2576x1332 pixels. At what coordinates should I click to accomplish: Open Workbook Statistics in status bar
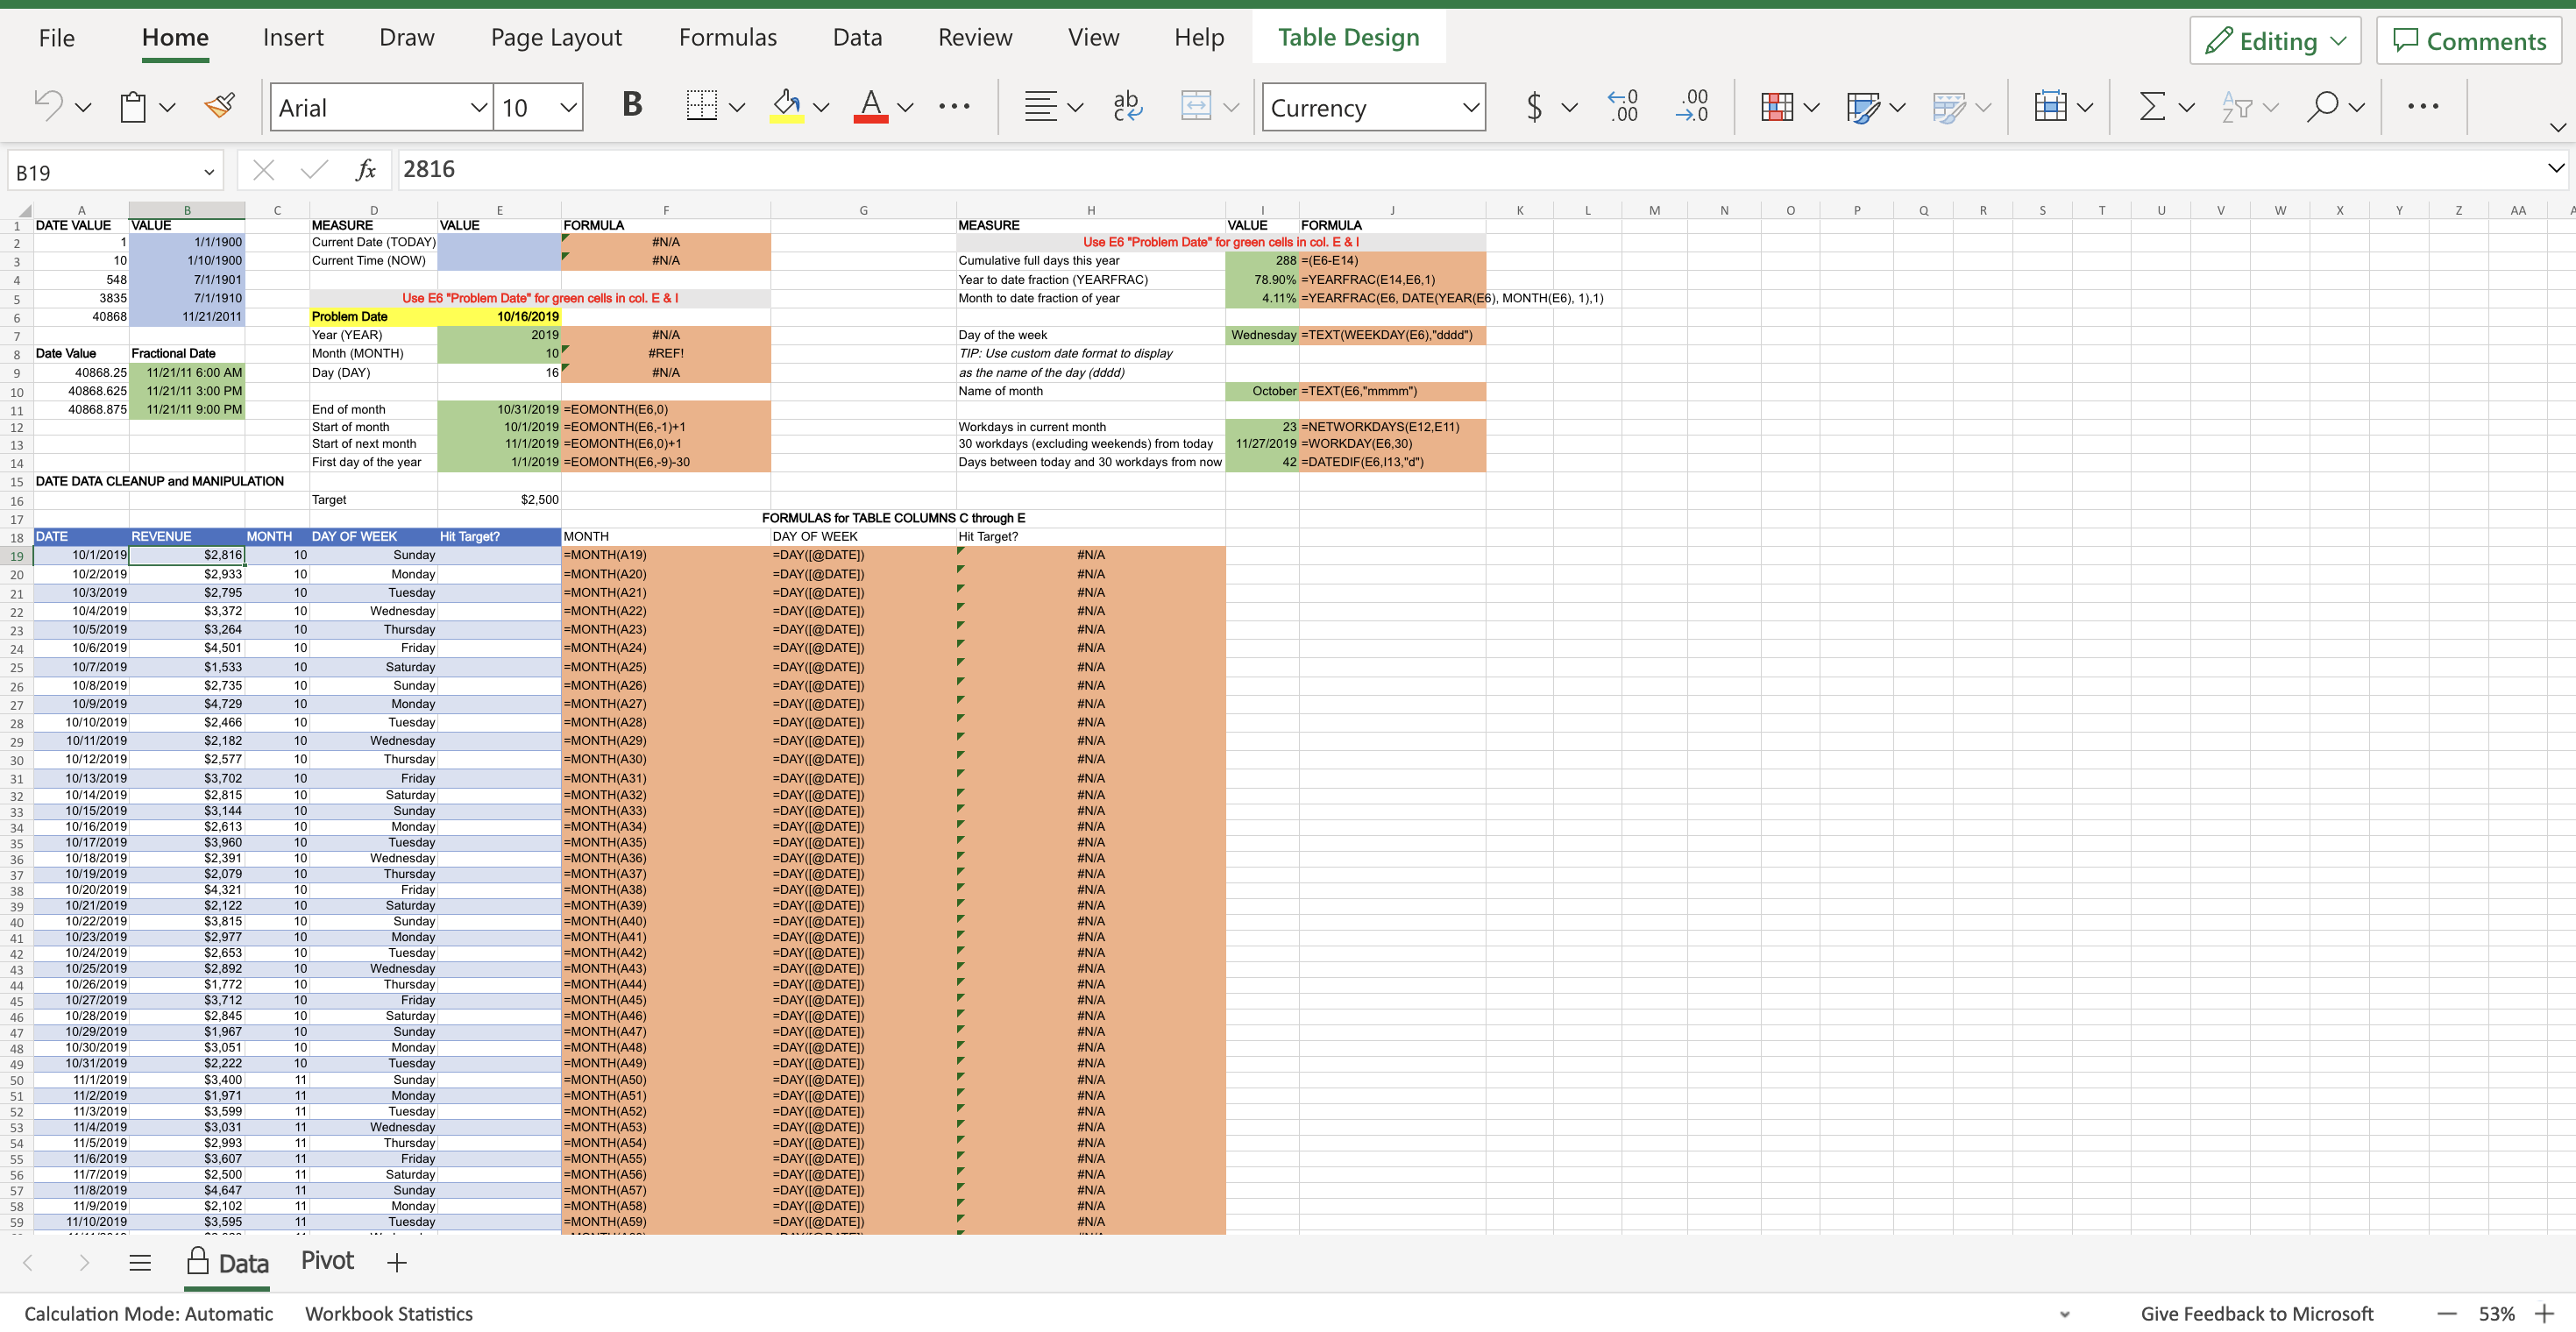[x=389, y=1313]
